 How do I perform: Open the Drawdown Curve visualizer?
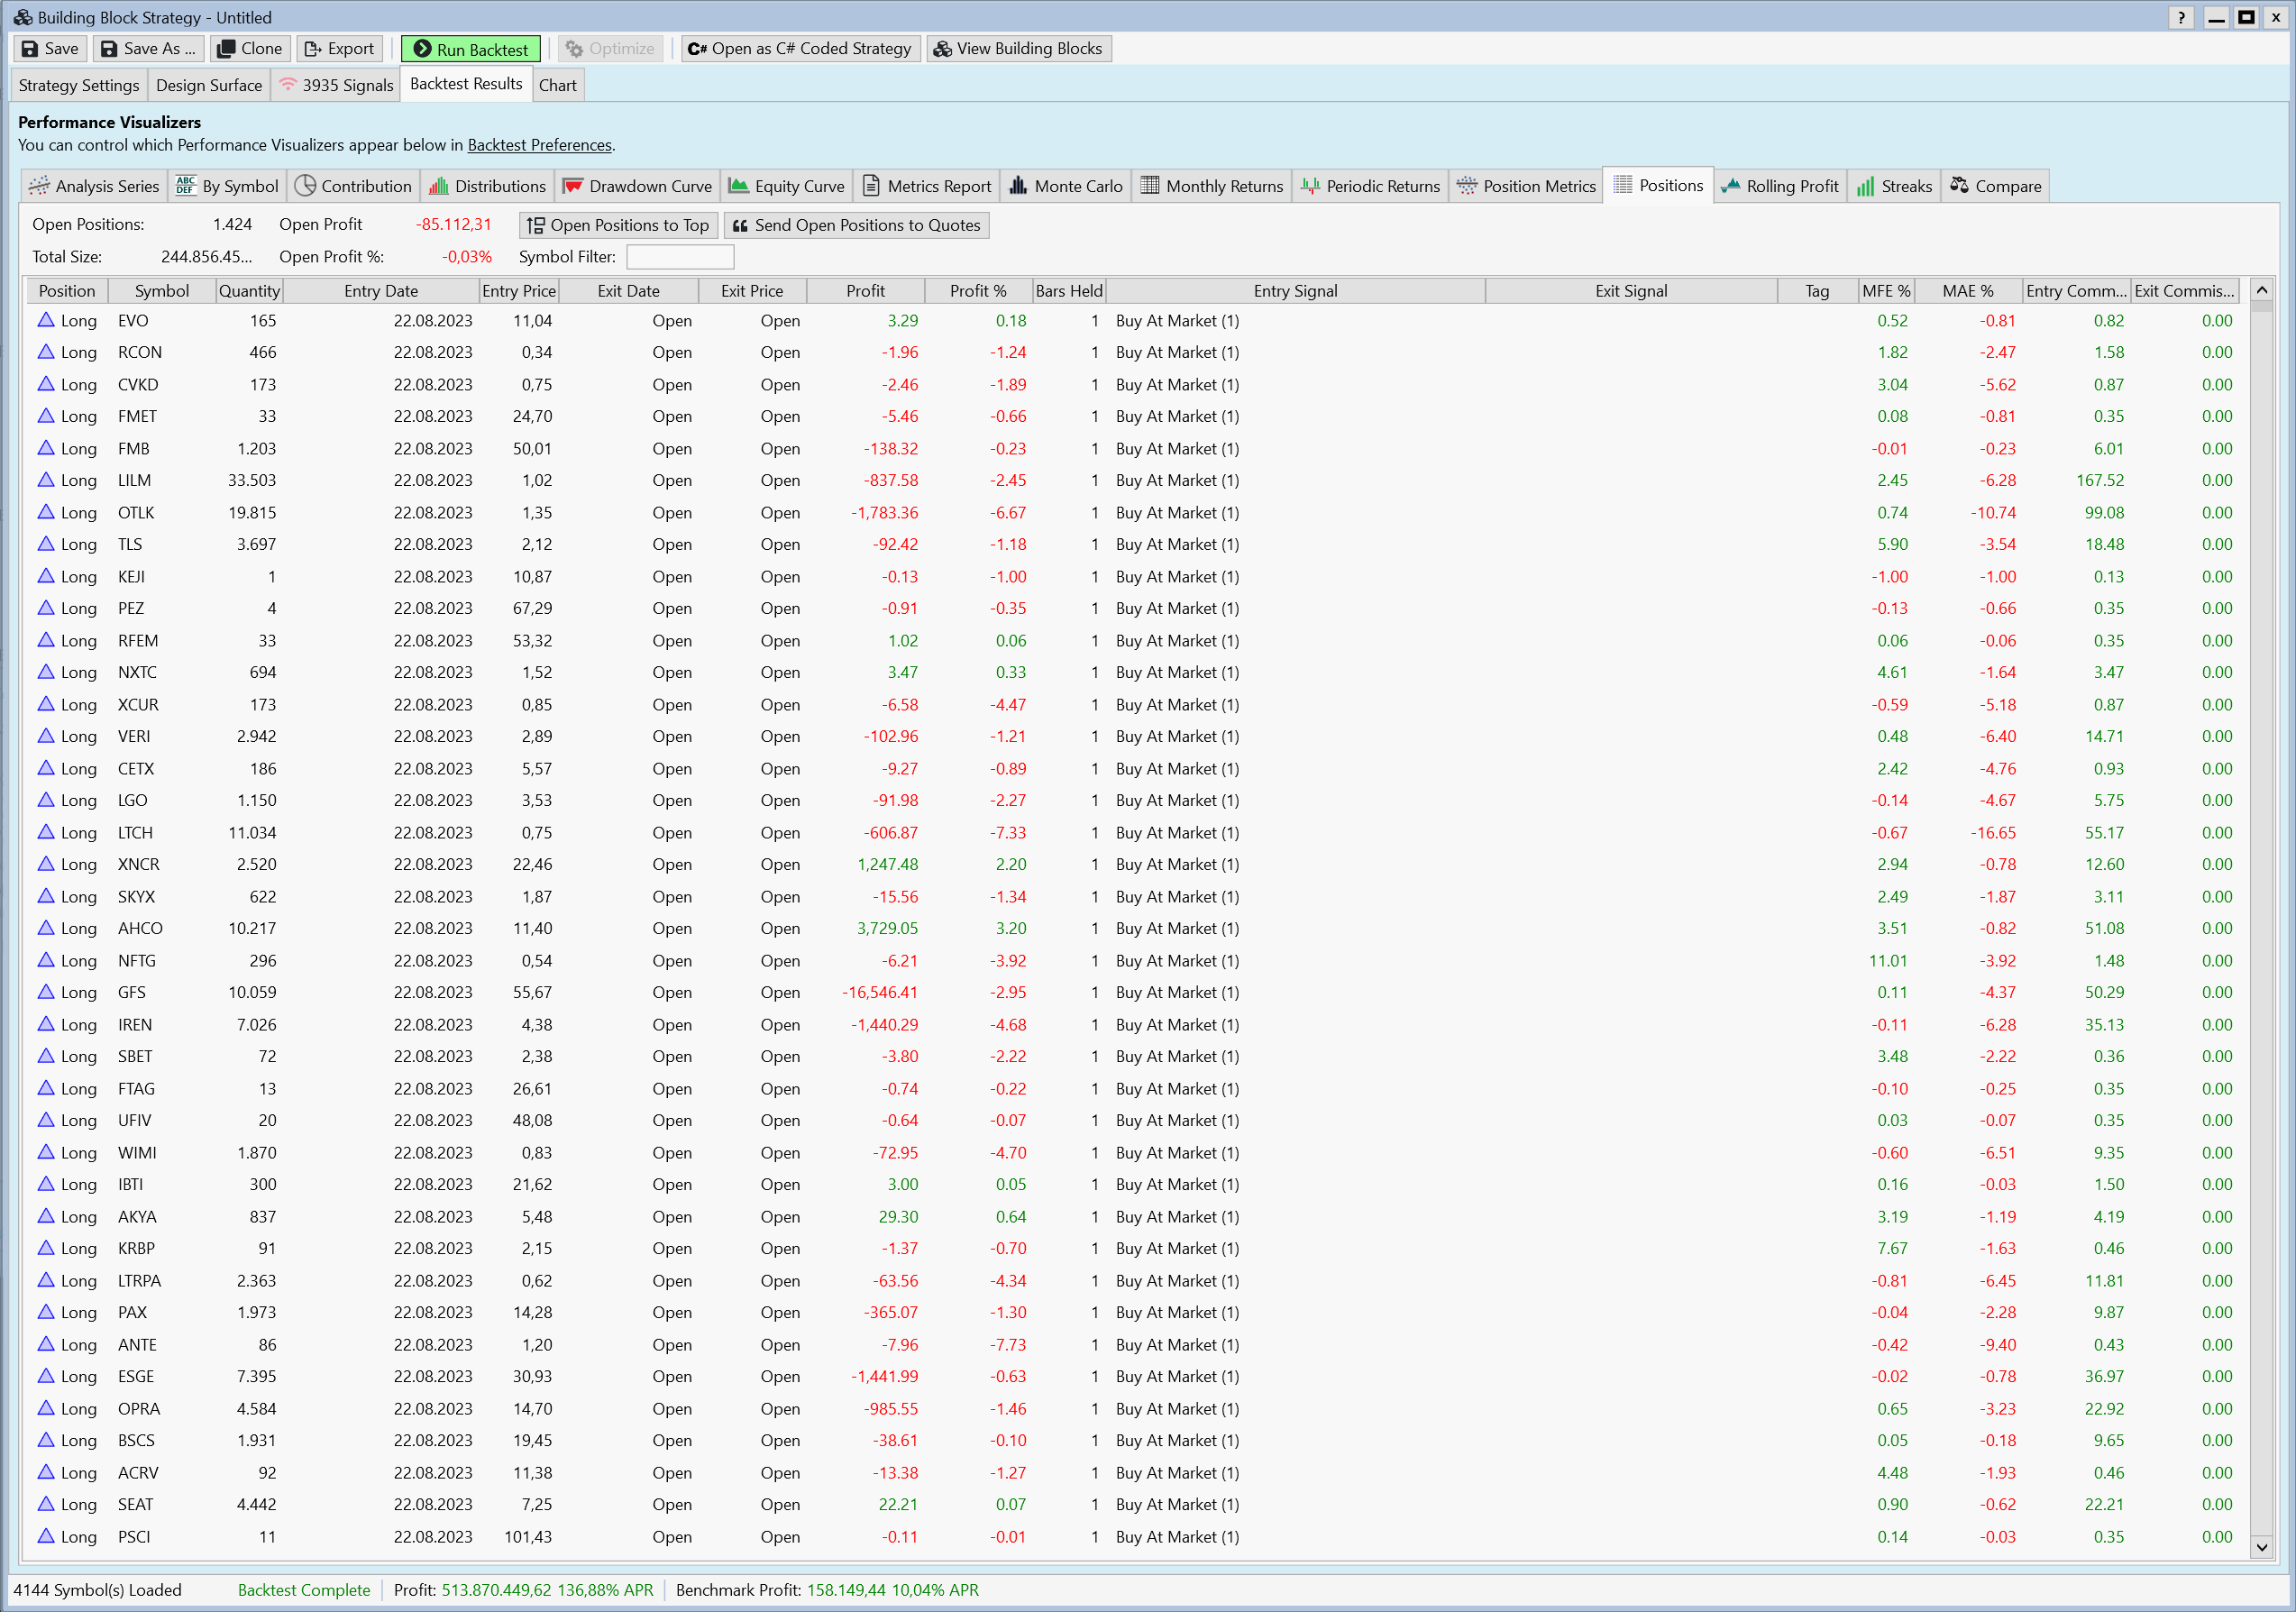point(637,186)
